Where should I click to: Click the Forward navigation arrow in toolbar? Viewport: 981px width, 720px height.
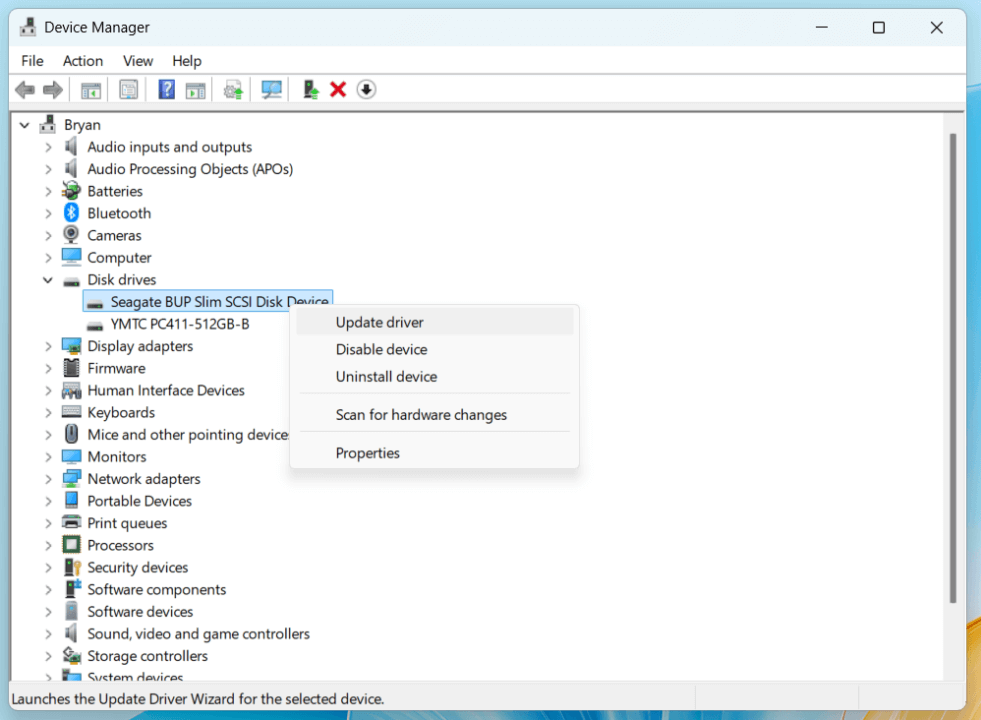coord(52,89)
